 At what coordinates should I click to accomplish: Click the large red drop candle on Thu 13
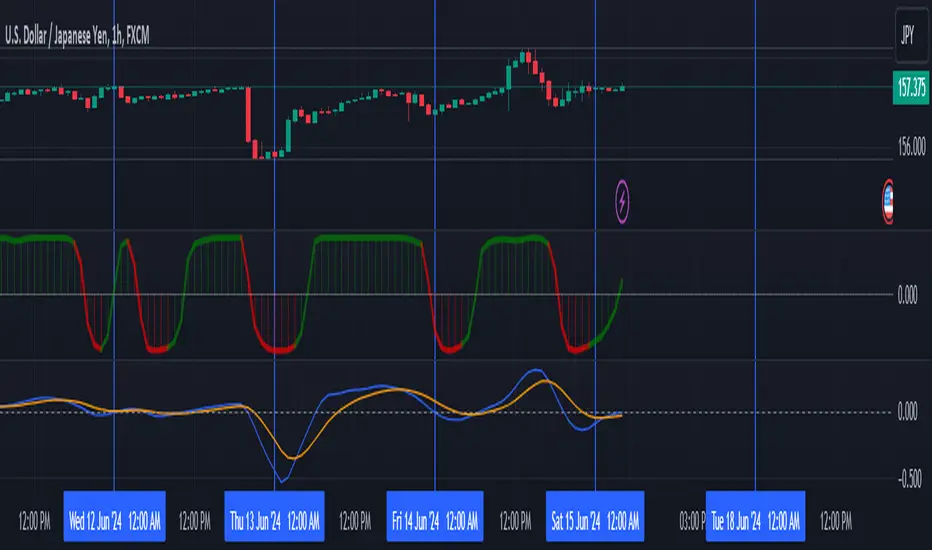(248, 114)
